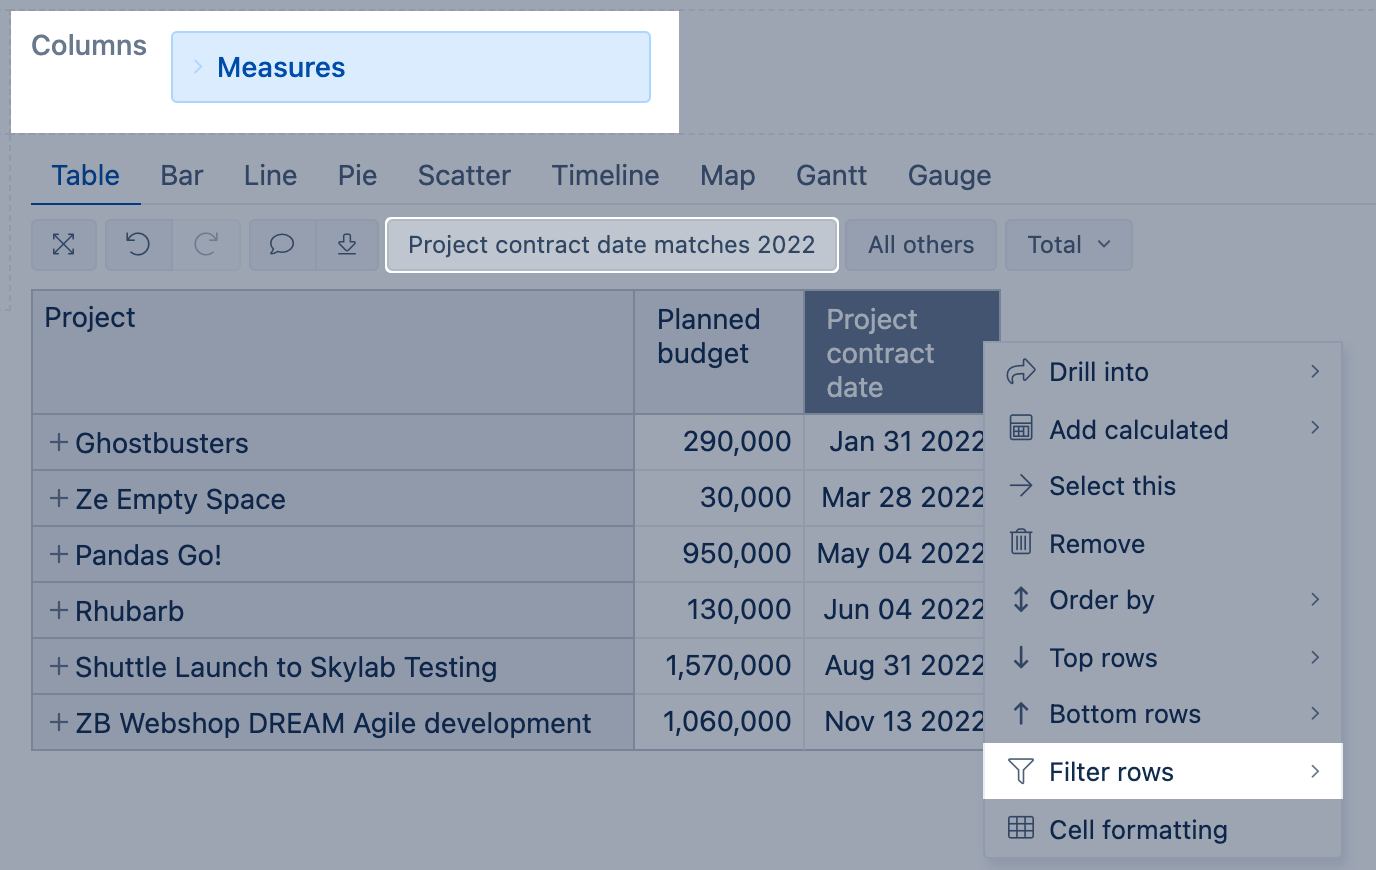This screenshot has height=870, width=1376.
Task: Open the comment bubble icon
Action: click(x=282, y=245)
